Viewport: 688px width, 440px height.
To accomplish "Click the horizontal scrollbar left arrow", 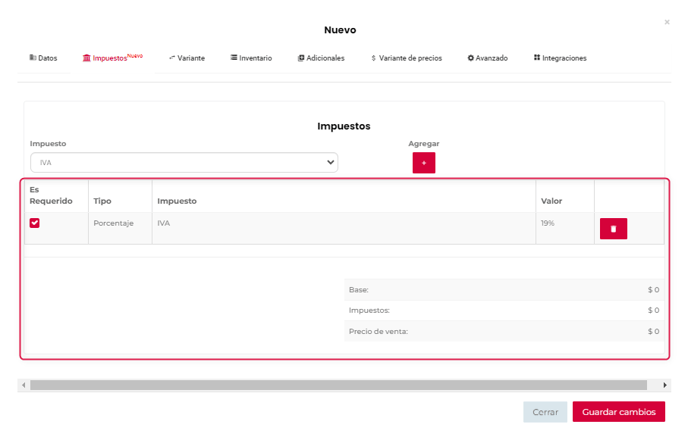I will (x=23, y=385).
